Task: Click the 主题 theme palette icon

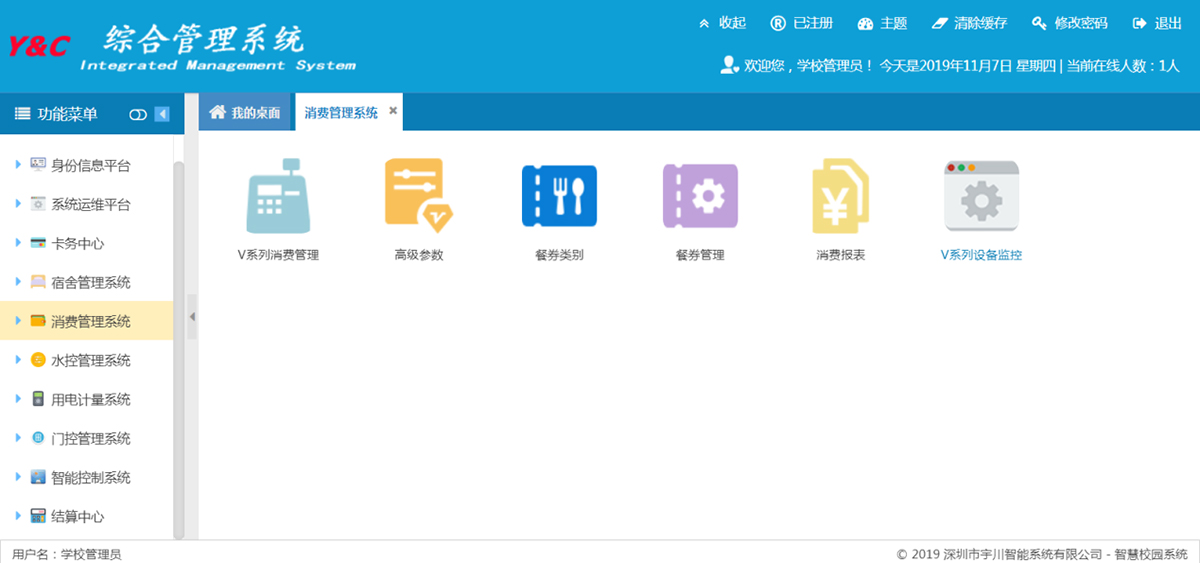Action: pos(866,23)
